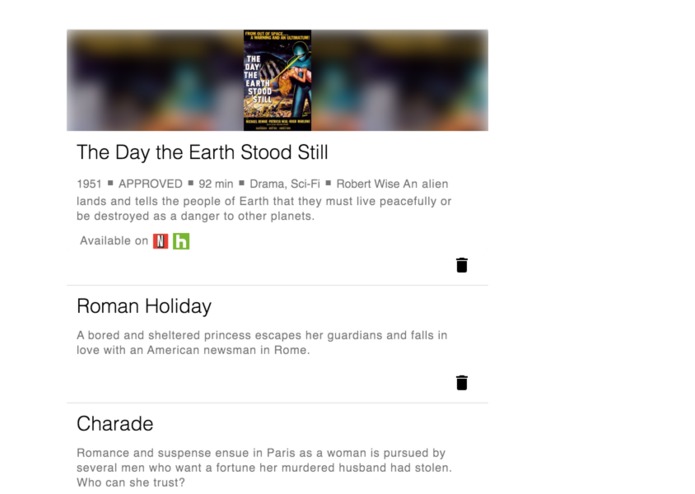
Task: Open the Roman Holiday entry
Action: [x=144, y=306]
